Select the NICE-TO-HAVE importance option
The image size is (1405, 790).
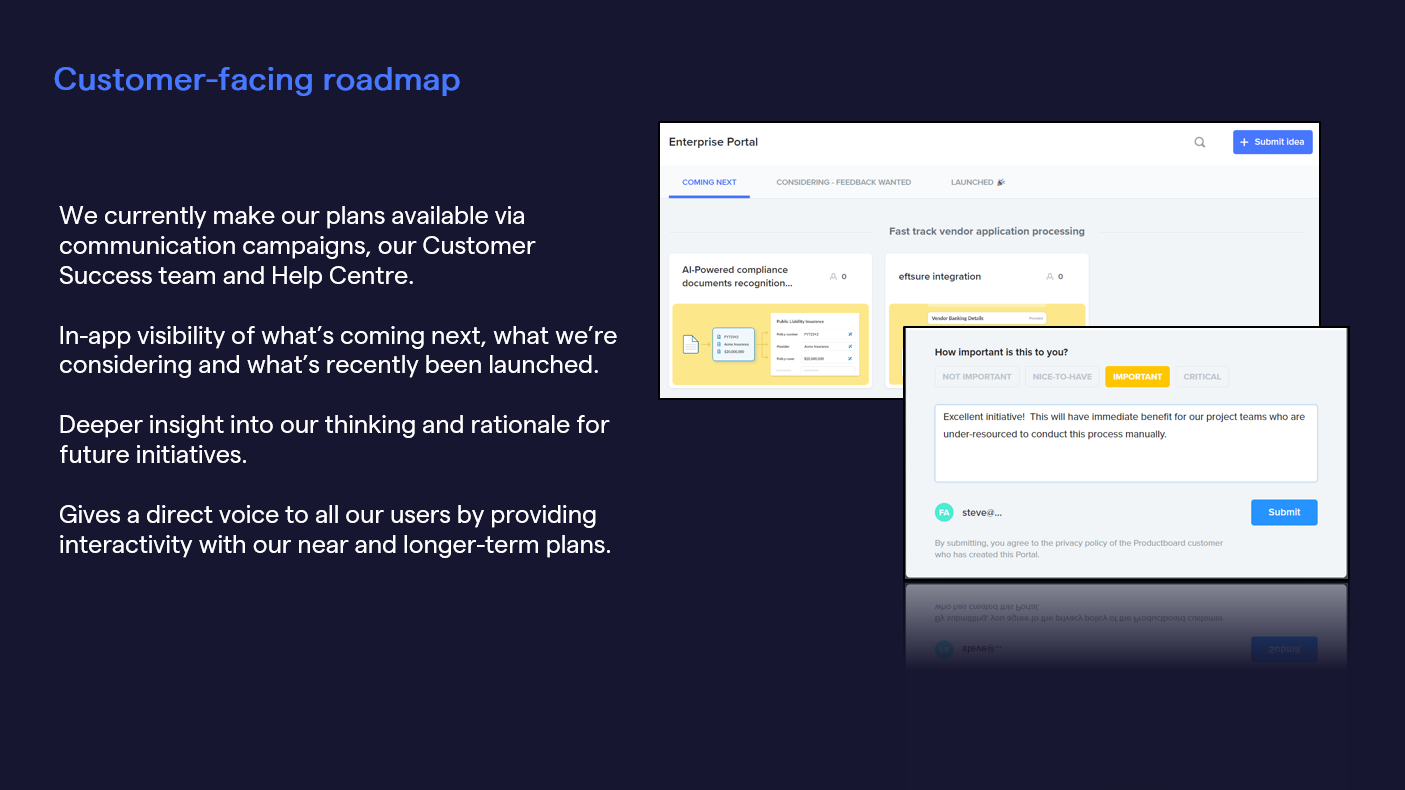1062,376
